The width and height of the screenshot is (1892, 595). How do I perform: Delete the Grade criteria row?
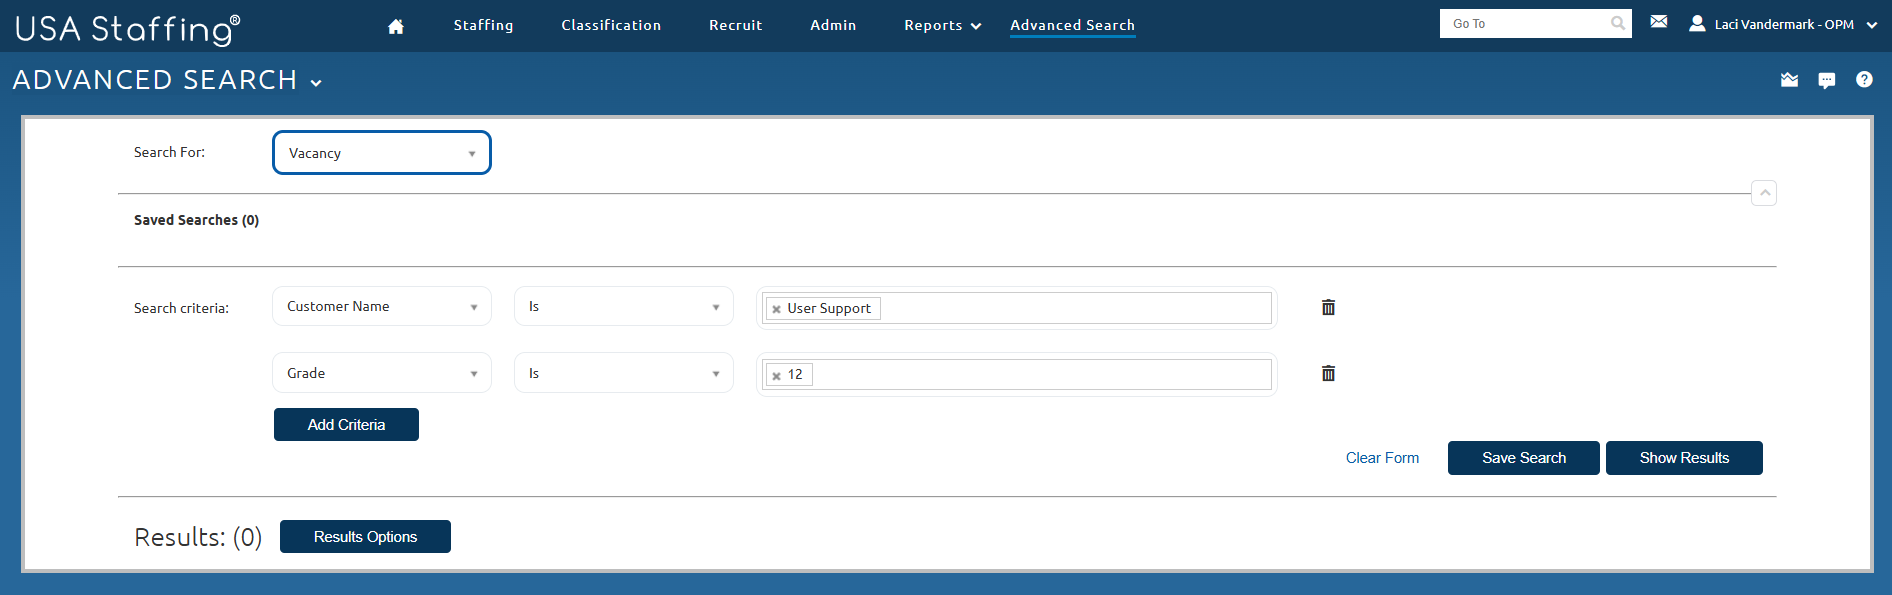(1328, 373)
